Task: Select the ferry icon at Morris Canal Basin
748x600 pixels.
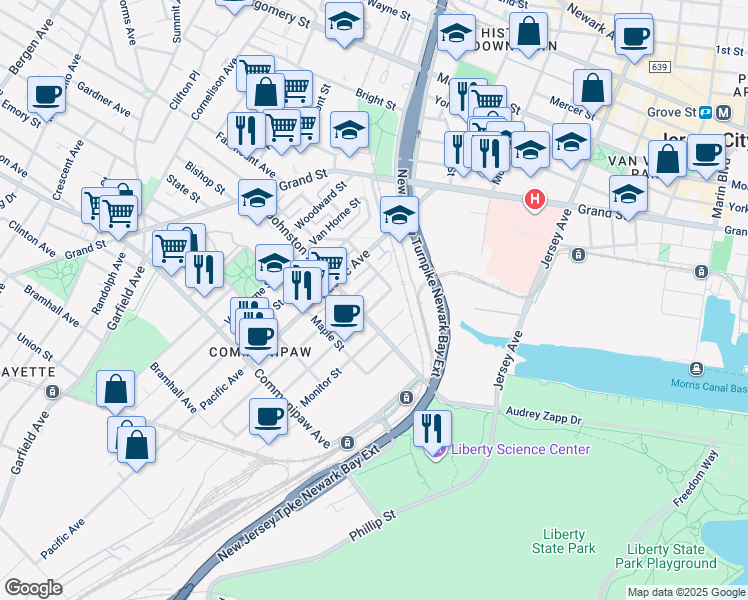Action: 696,369
